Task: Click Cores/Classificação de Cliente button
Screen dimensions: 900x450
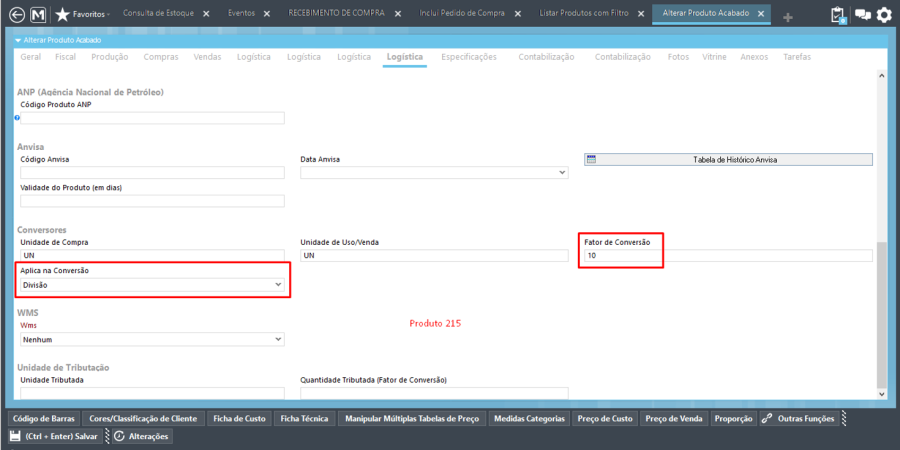Action: coord(143,418)
